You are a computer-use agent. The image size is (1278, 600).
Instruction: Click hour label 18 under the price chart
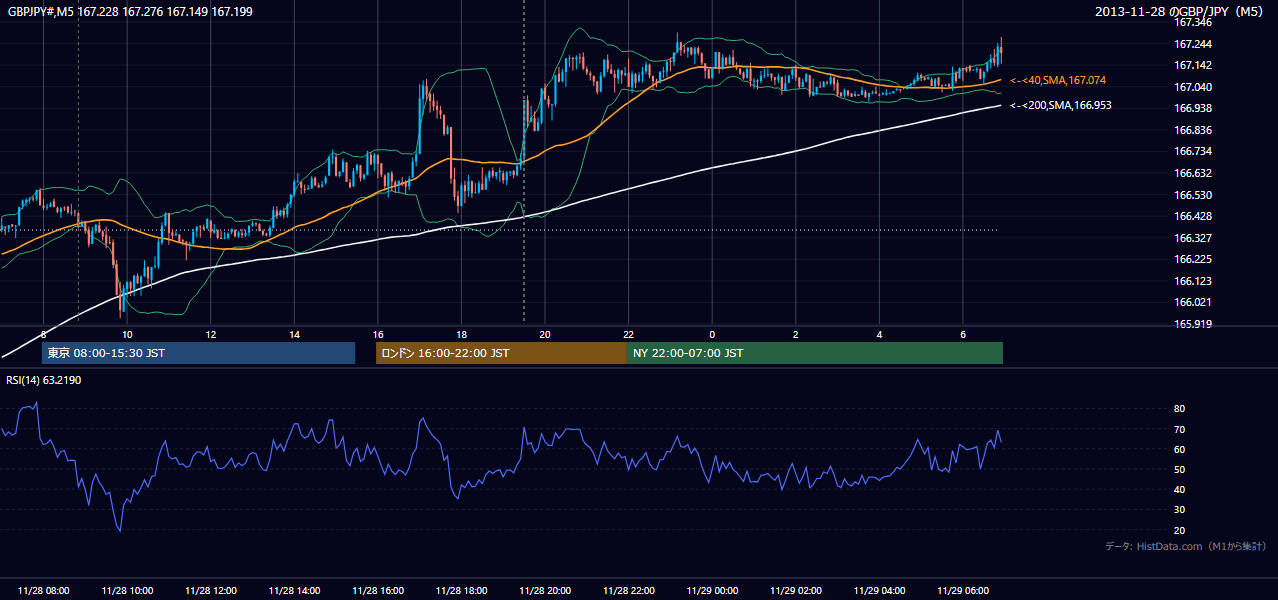461,334
